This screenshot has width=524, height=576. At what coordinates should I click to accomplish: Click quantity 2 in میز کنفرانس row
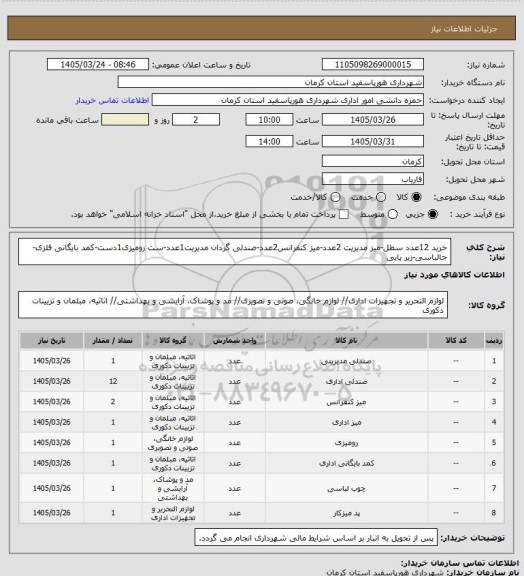113,402
